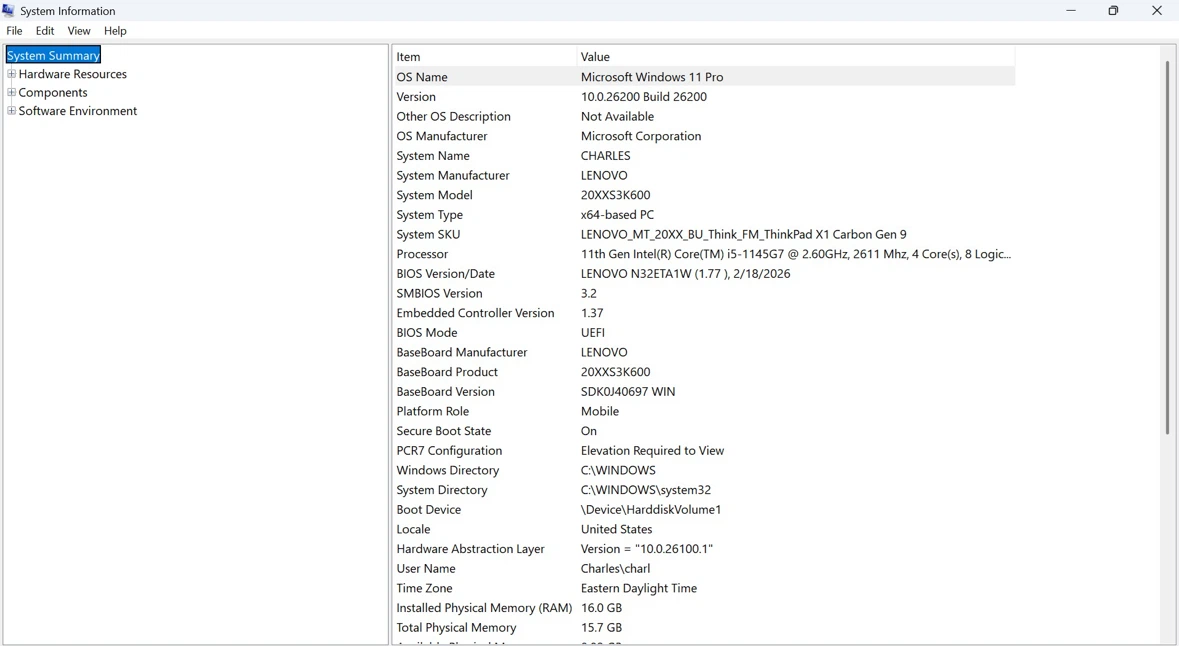
Task: Click value Microsoft Corporation
Action: point(641,136)
